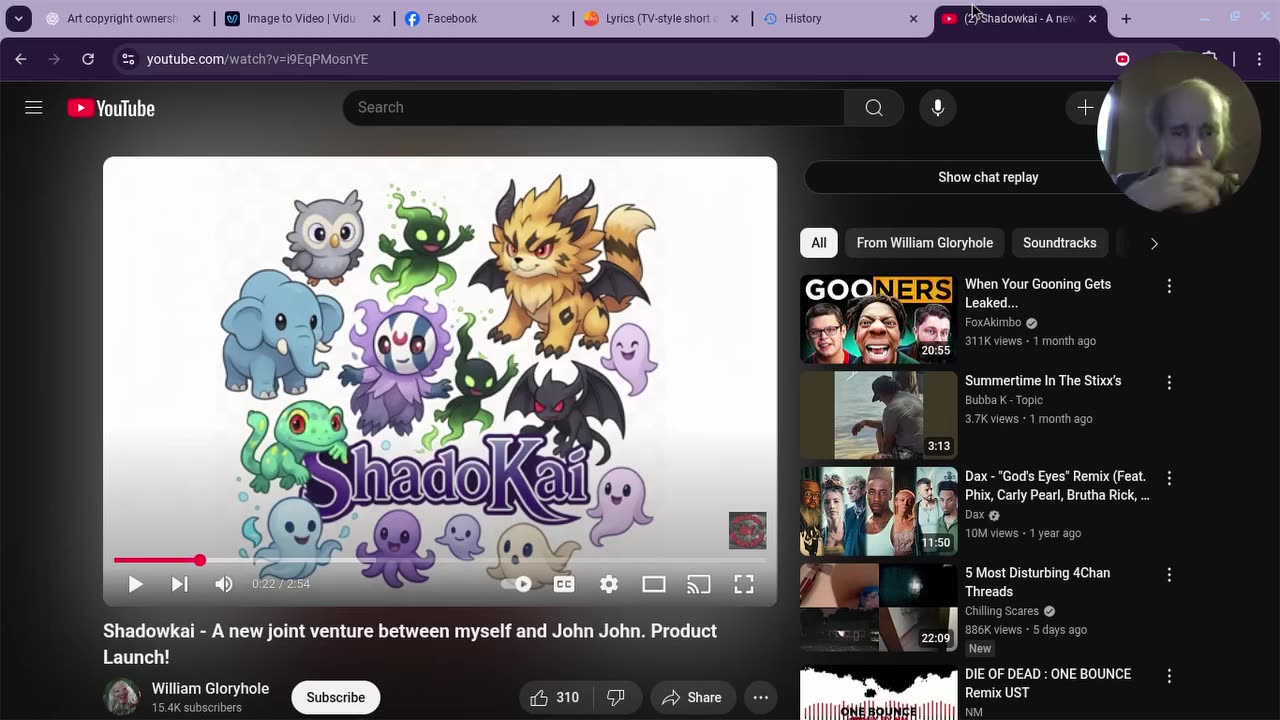The height and width of the screenshot is (720, 1280).
Task: View site information icon in address bar
Action: 128,59
